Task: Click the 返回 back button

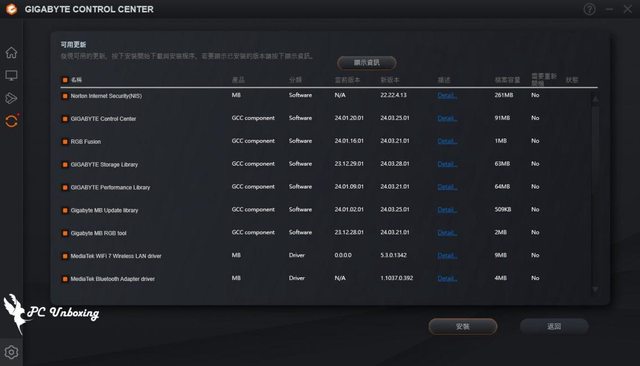Action: [x=554, y=326]
